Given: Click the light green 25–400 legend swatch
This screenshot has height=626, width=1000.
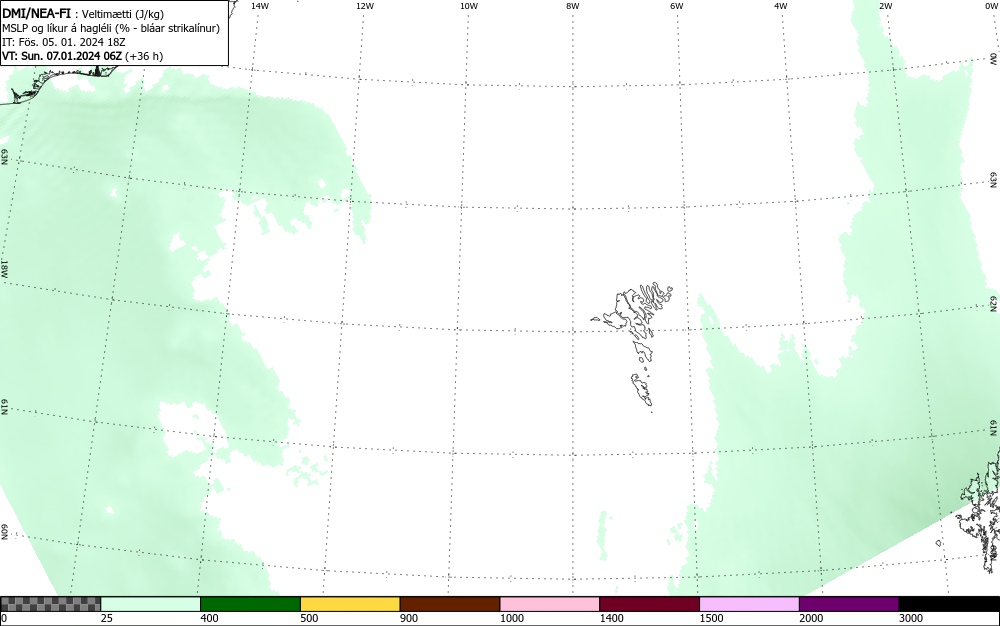Looking at the screenshot, I should point(151,604).
